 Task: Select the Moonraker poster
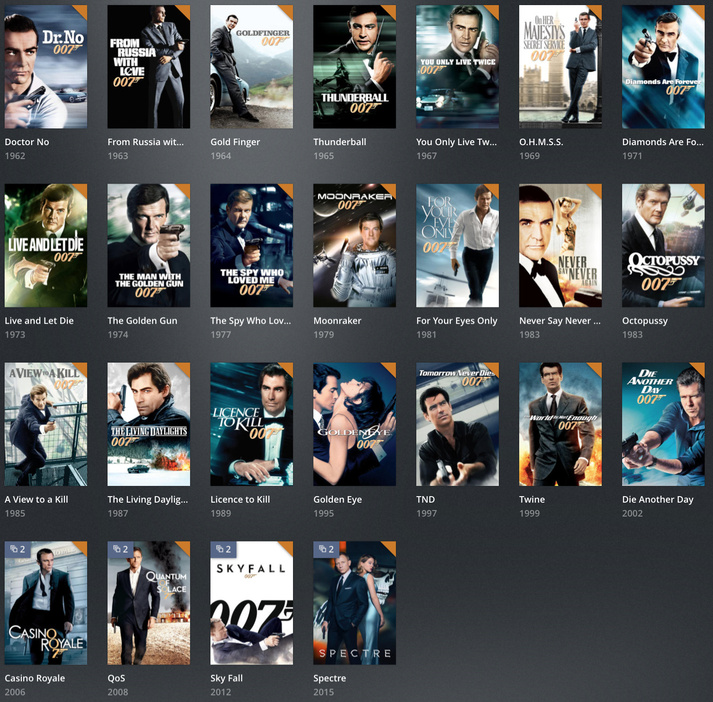coord(354,246)
